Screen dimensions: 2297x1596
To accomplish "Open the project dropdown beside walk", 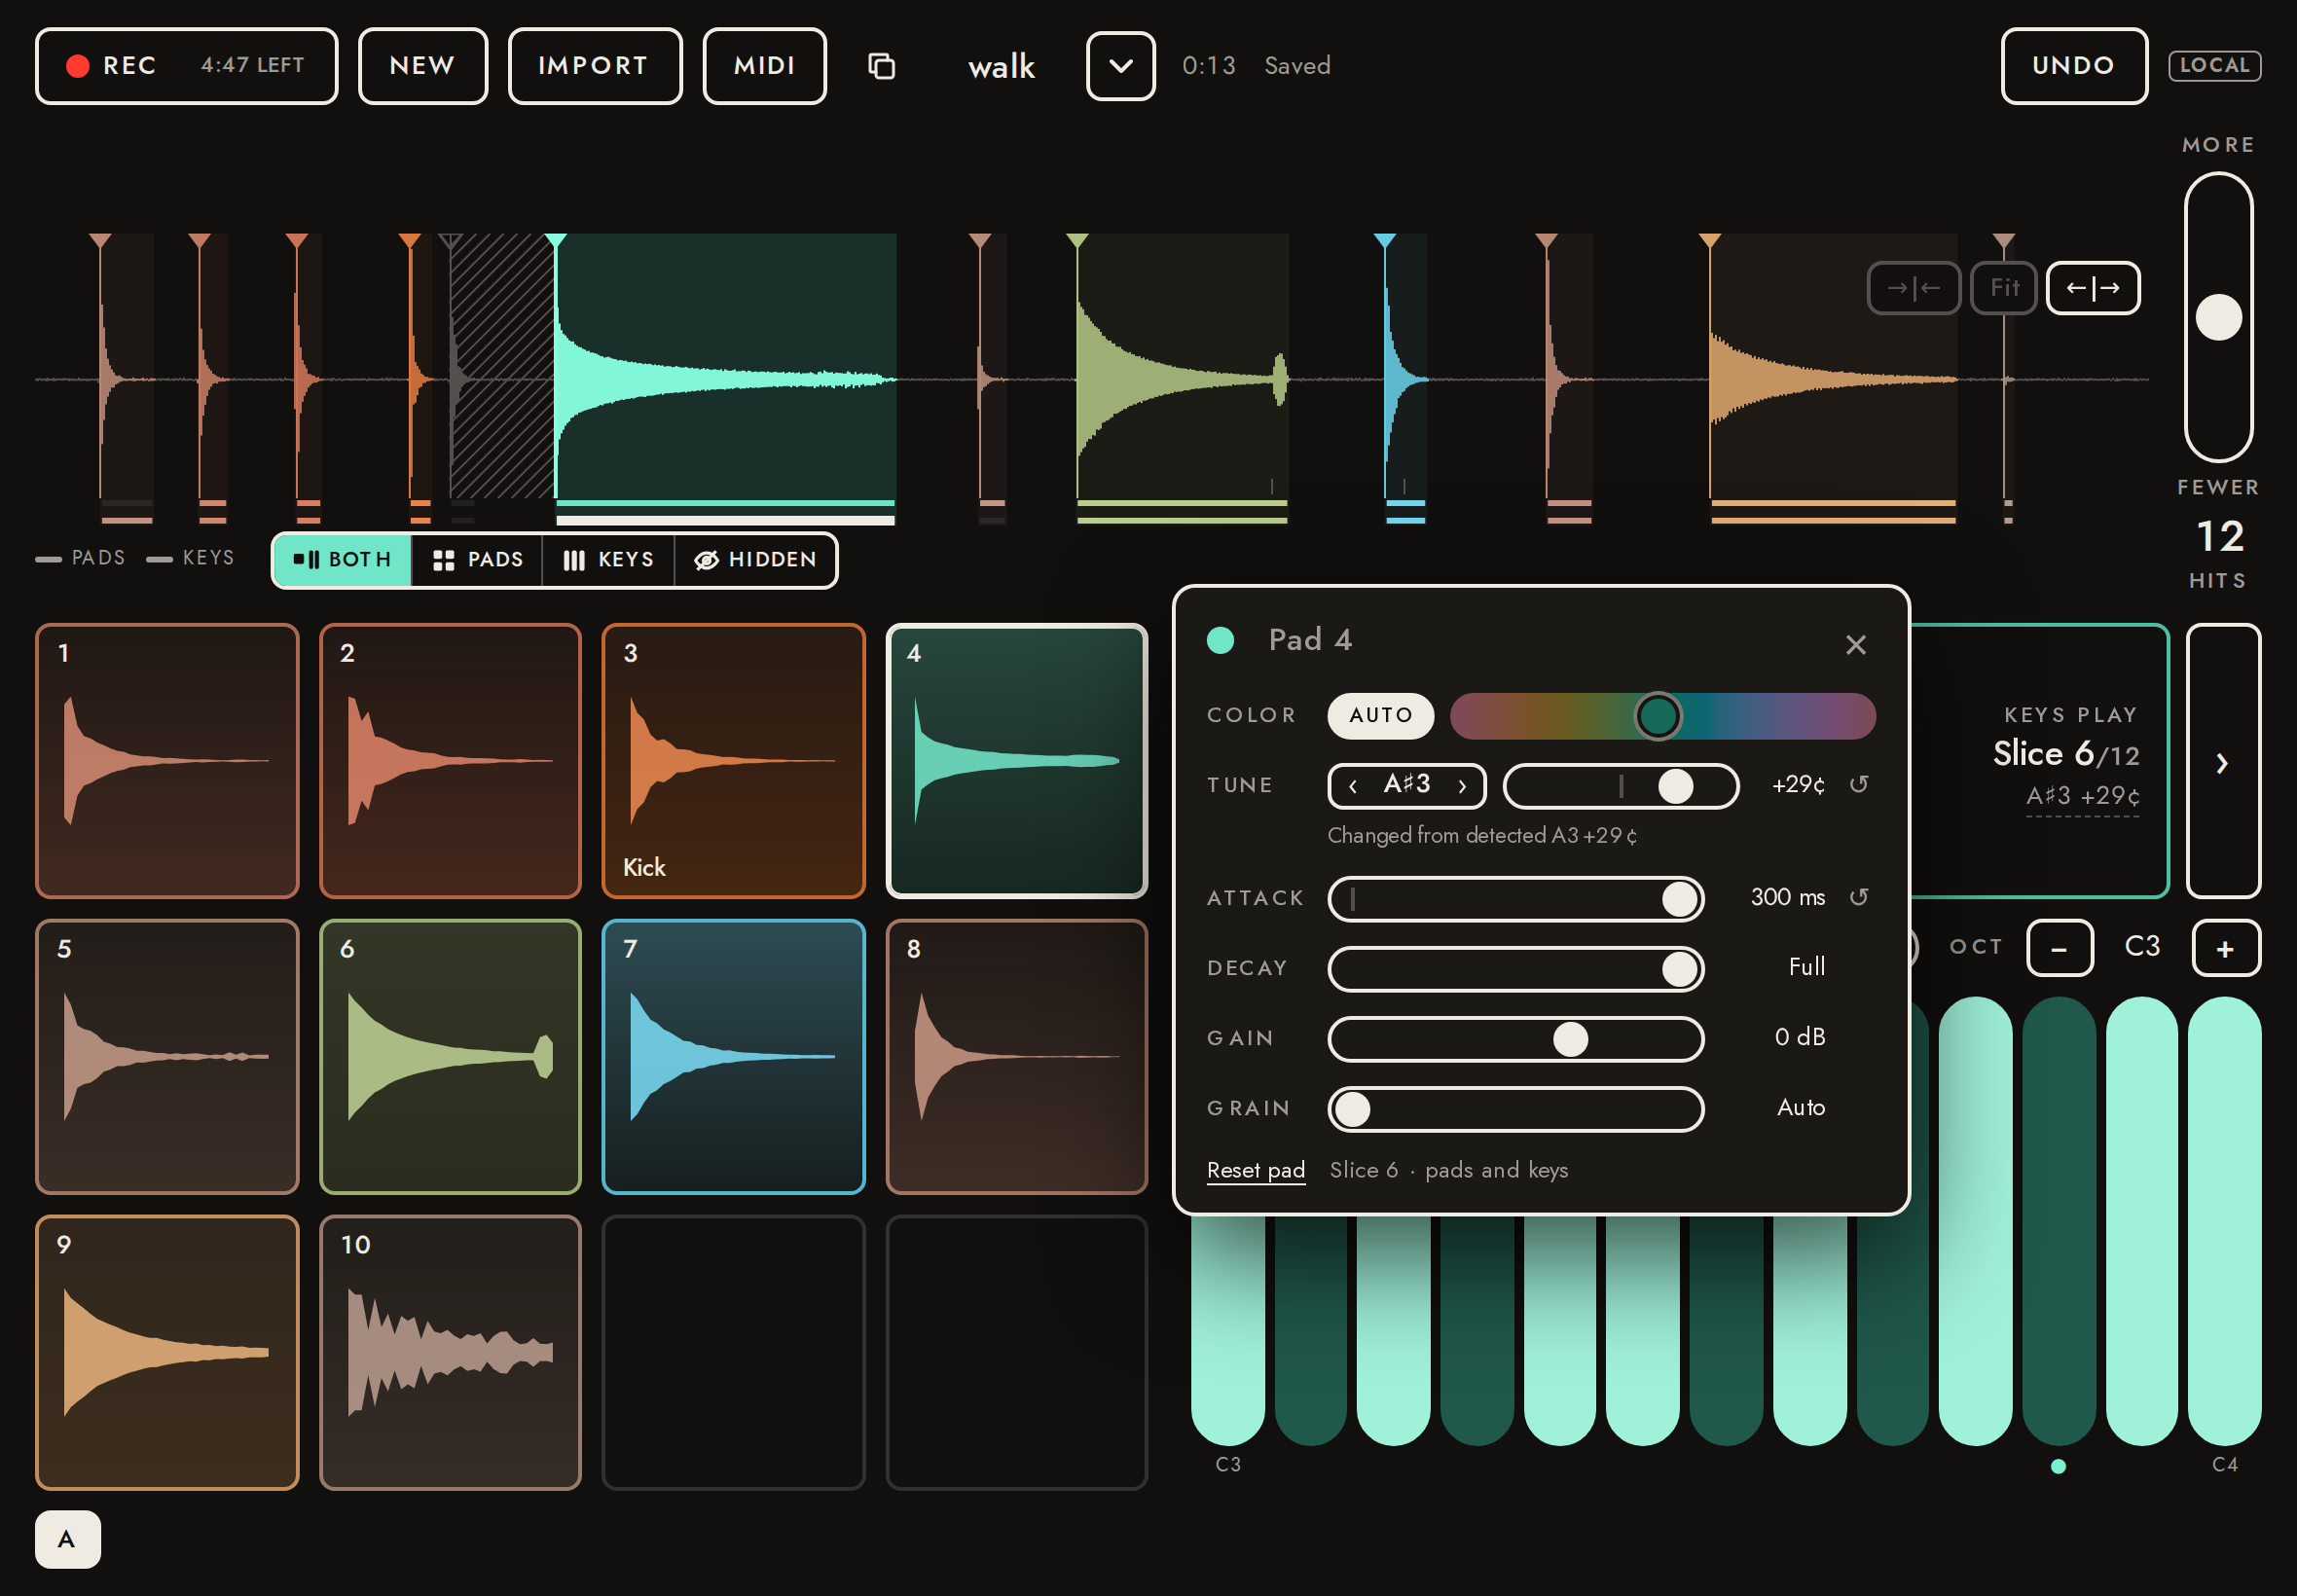I will (x=1120, y=66).
